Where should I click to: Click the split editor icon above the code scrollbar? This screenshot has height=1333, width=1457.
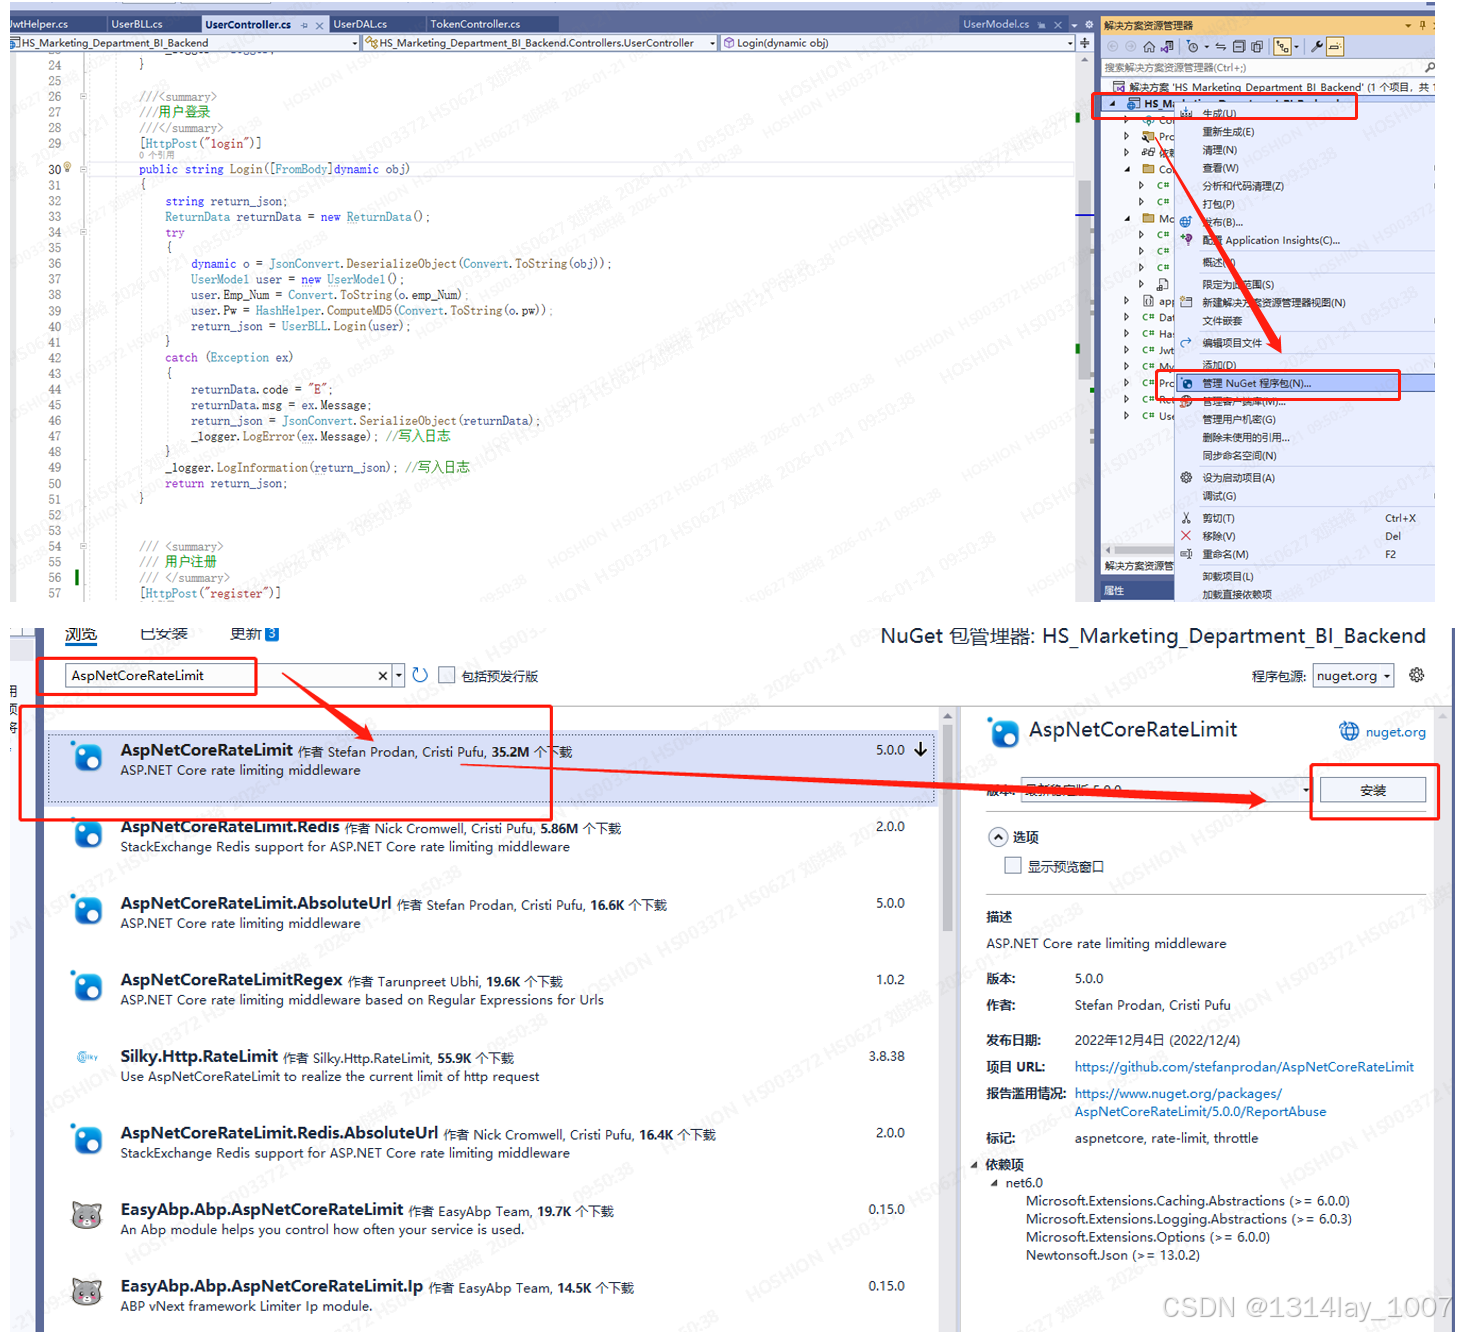click(1084, 43)
